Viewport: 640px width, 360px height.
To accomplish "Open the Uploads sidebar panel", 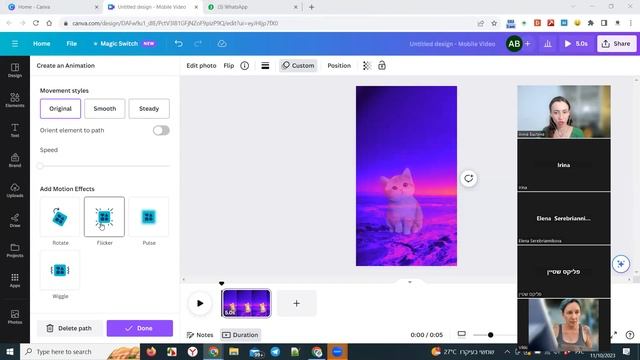I will 15,190.
